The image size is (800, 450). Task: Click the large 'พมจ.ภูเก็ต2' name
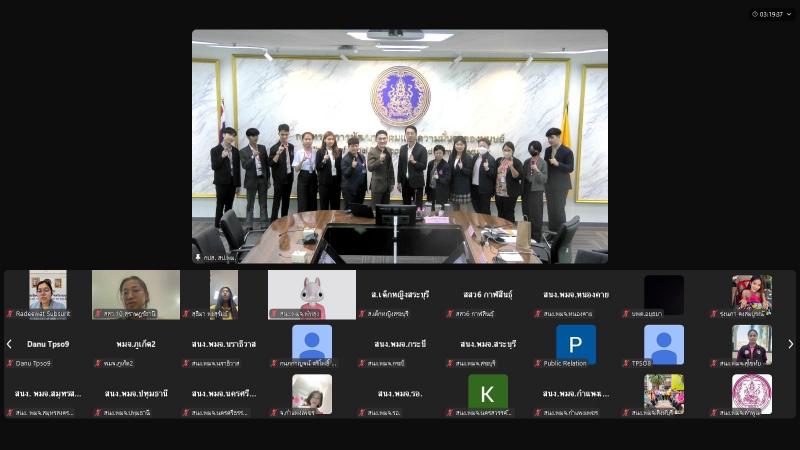click(x=136, y=344)
